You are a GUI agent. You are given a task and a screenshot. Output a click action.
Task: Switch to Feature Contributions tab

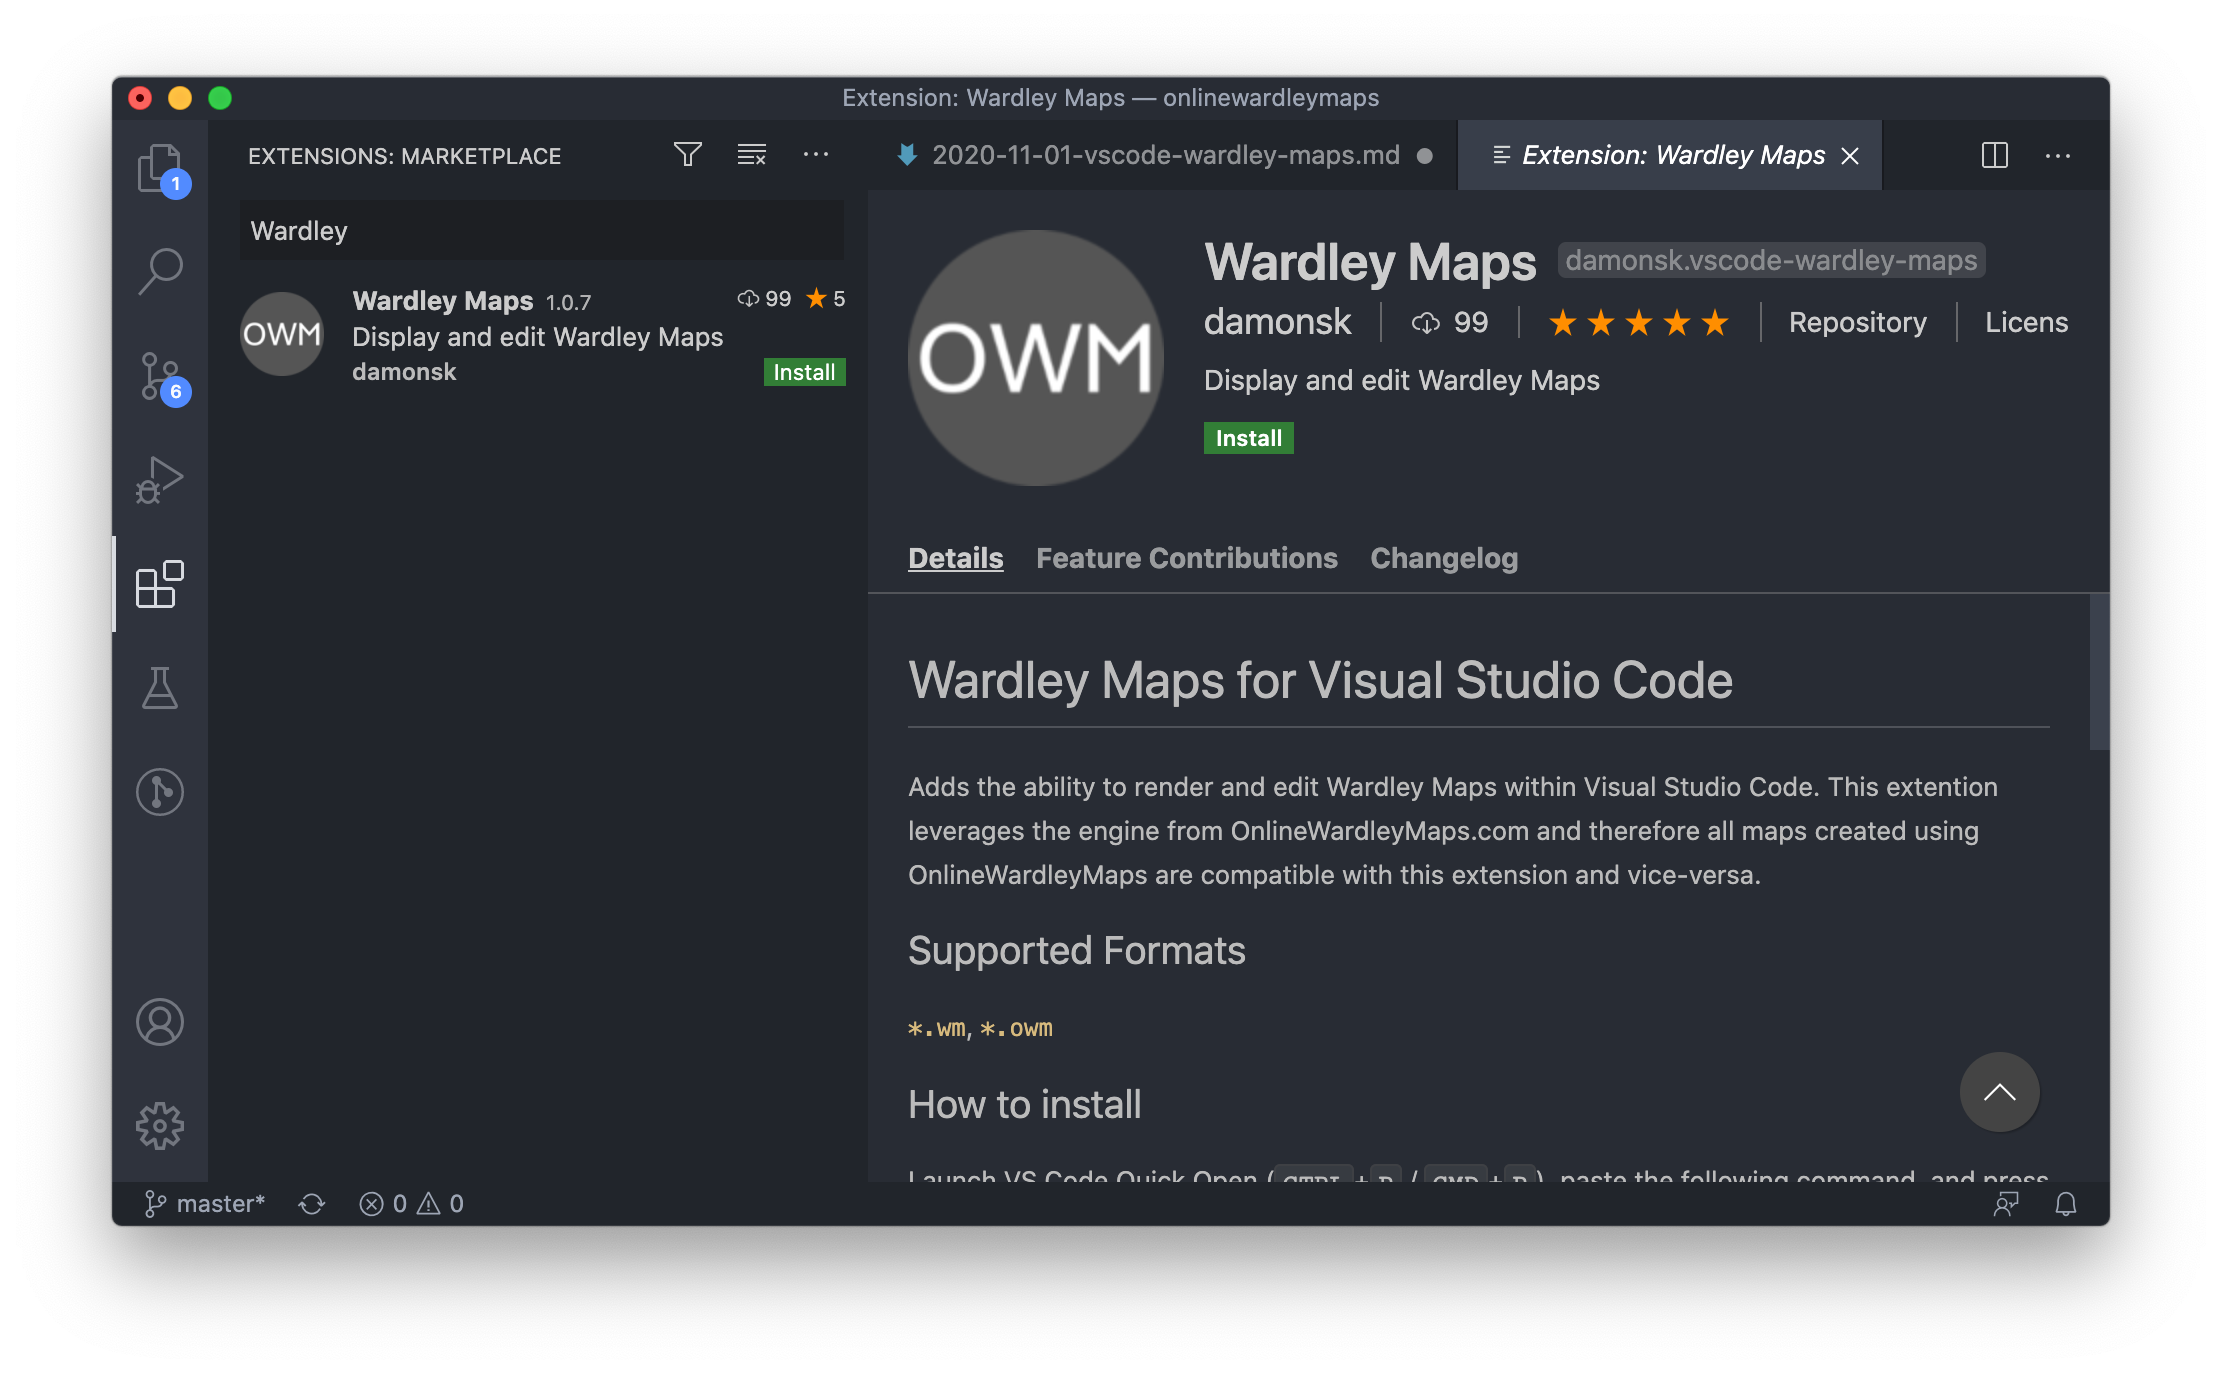[x=1186, y=558]
